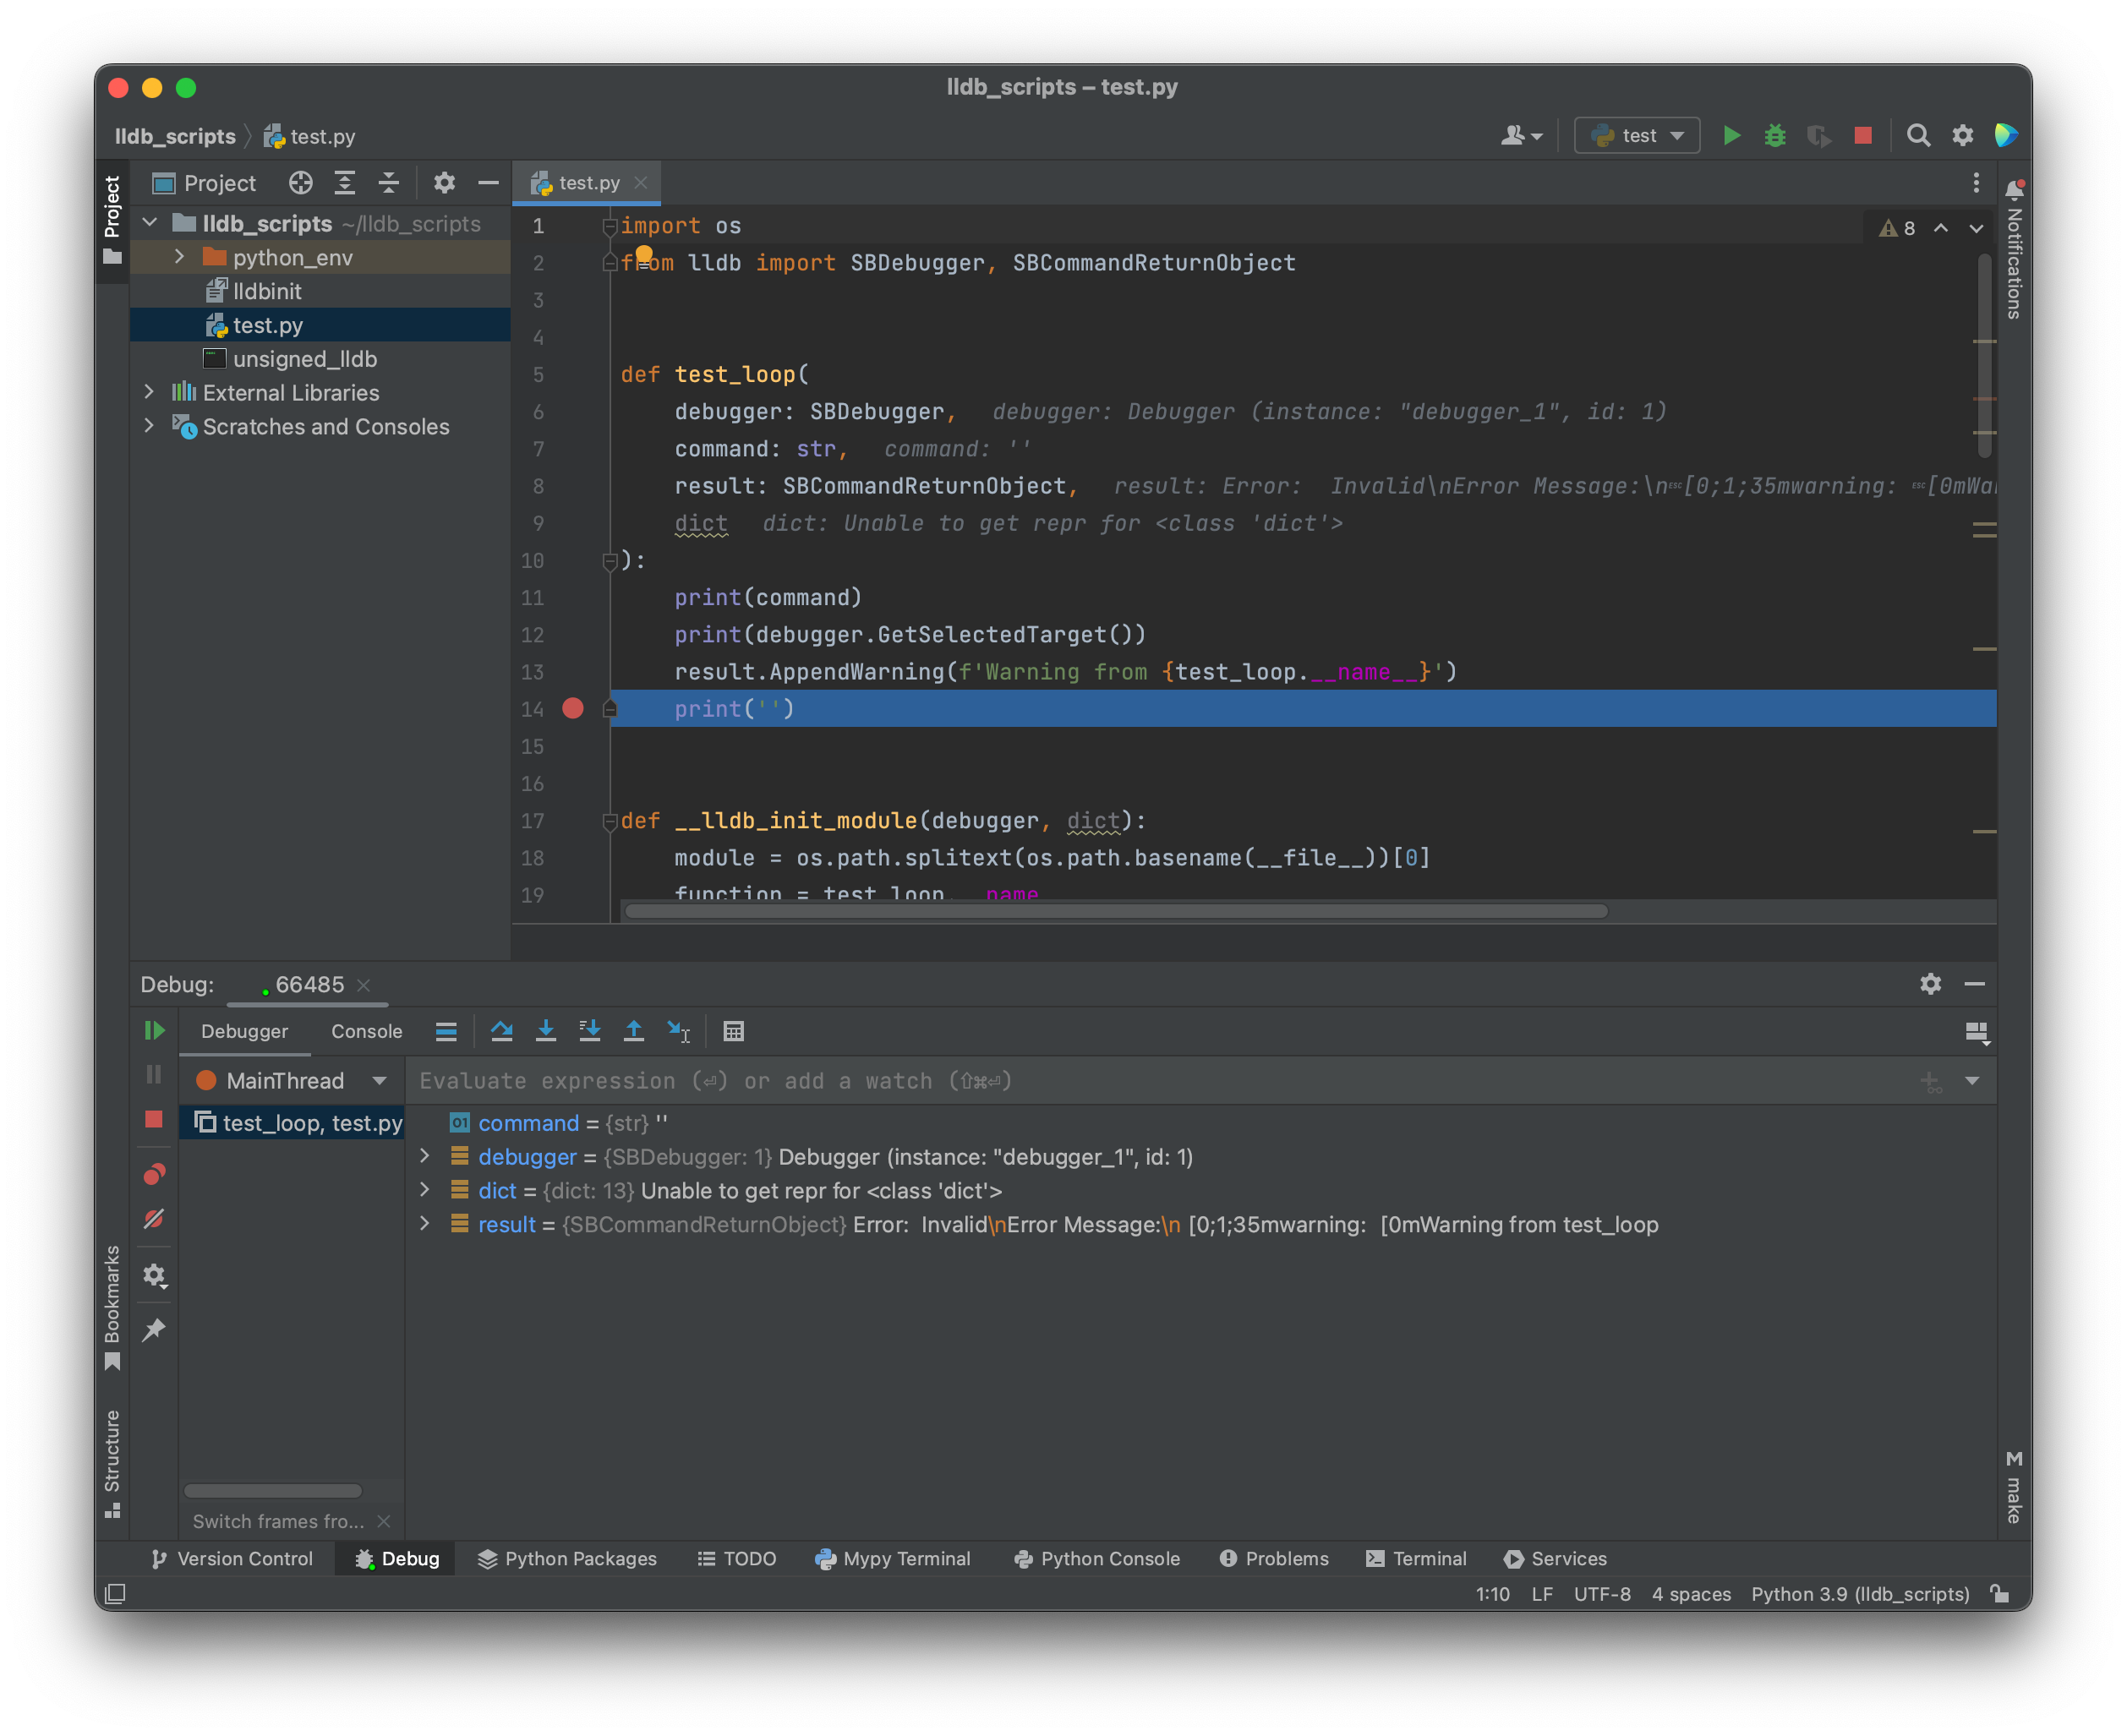This screenshot has height=1736, width=2127.
Task: Click the Step Over debugger icon
Action: pos(502,1031)
